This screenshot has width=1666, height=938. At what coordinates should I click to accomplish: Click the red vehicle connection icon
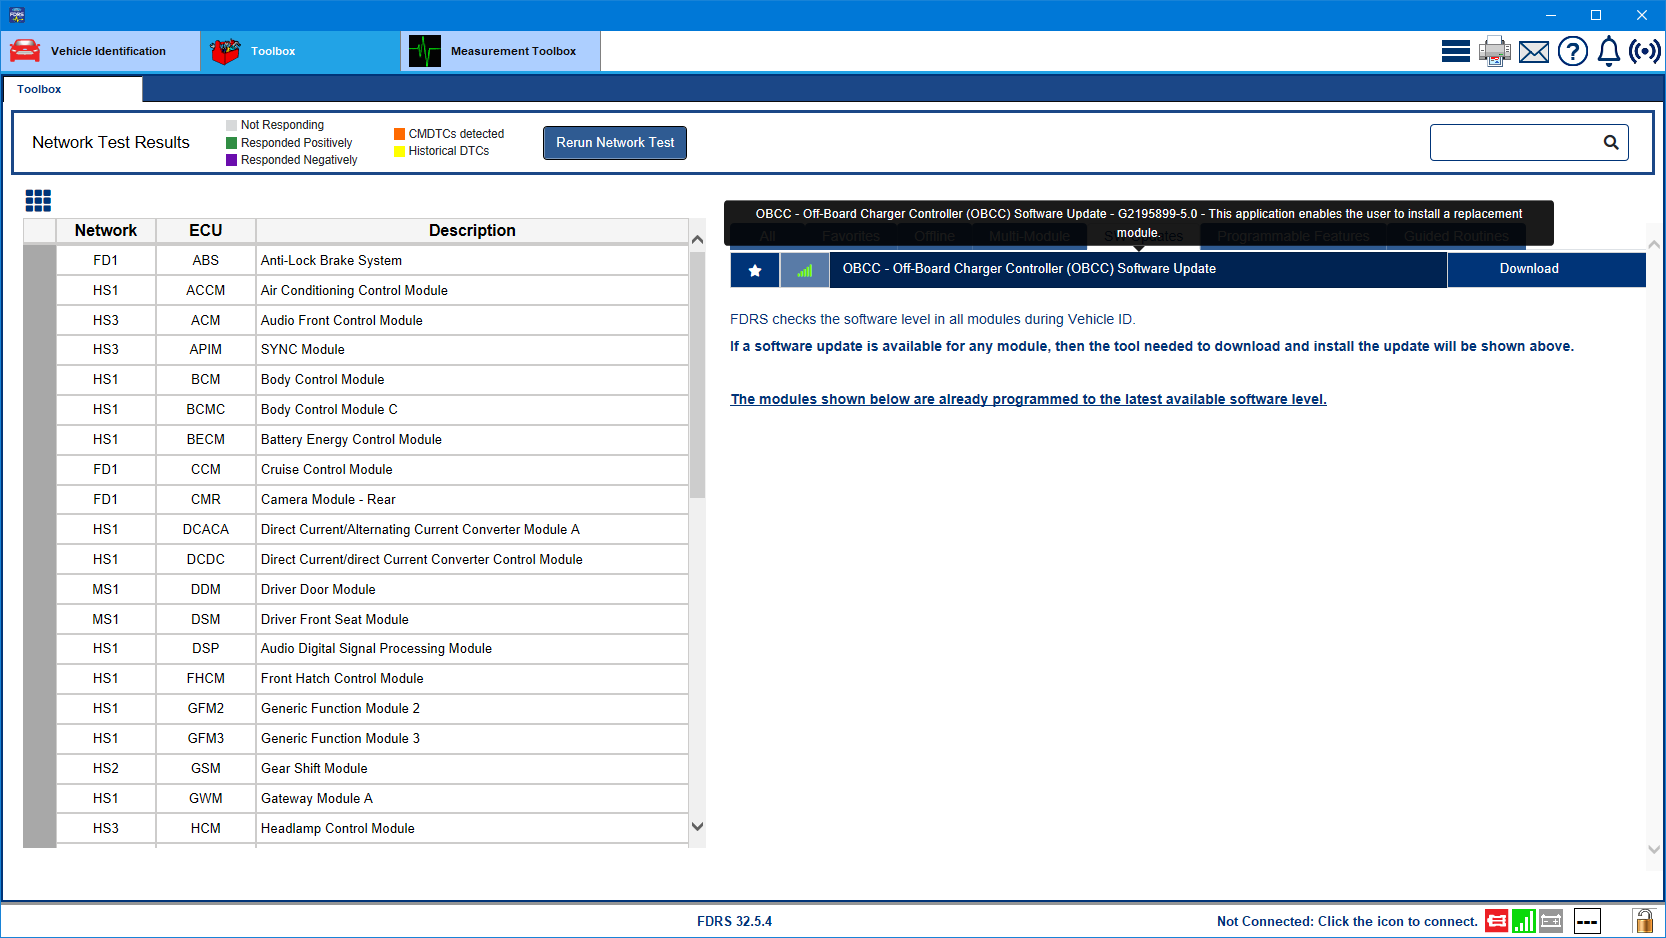pyautogui.click(x=1496, y=921)
